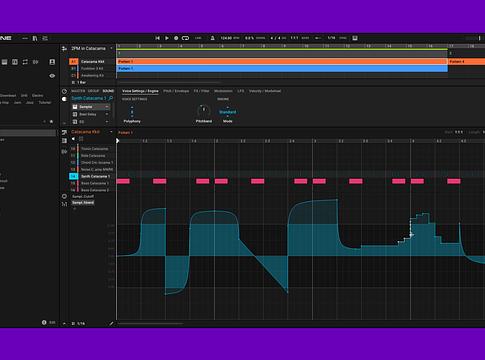Open the arranger view icon beside project name
Screen dimensions: 485x360
[64, 49]
